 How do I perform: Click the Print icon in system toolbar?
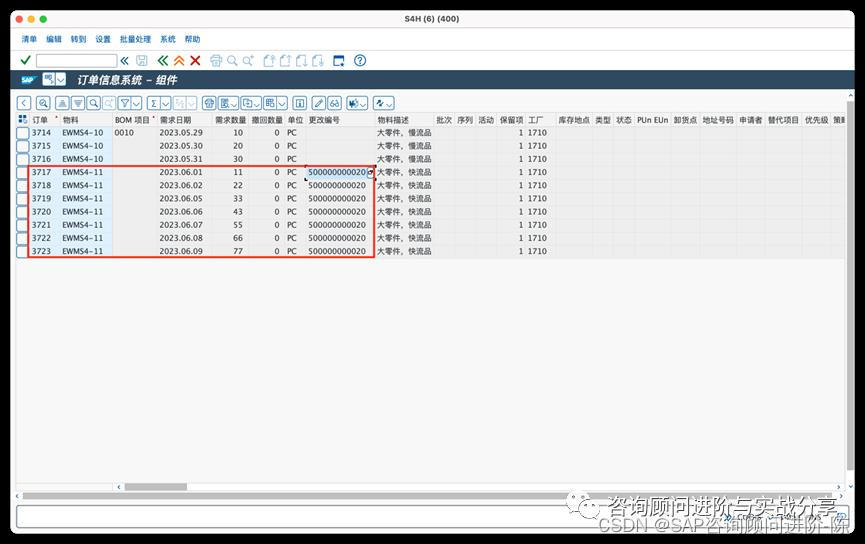pyautogui.click(x=216, y=61)
